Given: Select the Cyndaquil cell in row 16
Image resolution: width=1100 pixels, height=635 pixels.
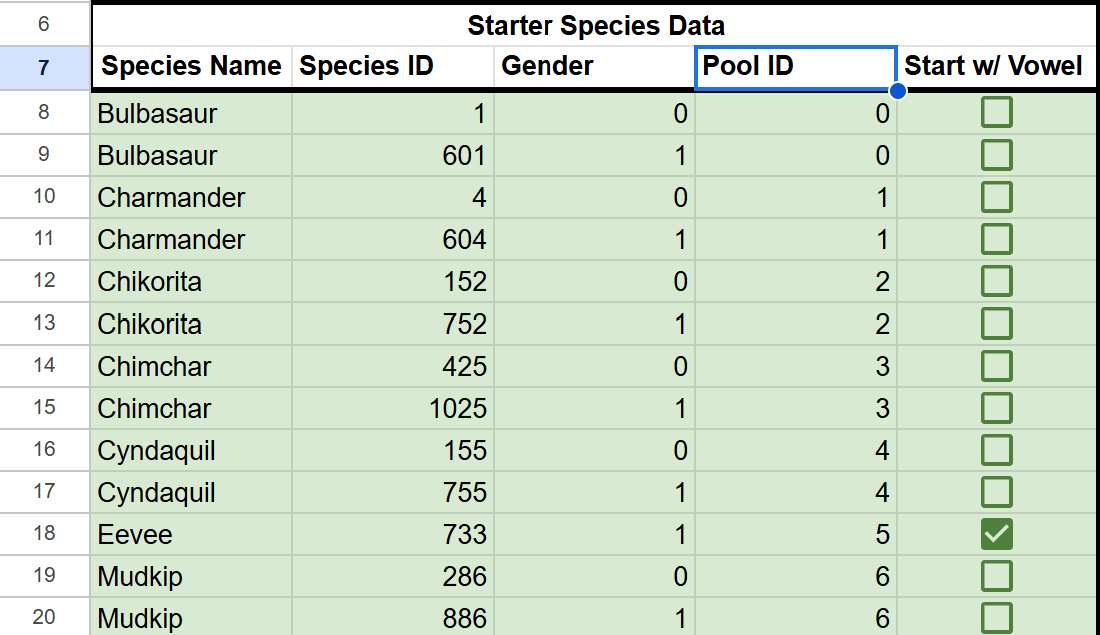Looking at the screenshot, I should click(191, 450).
